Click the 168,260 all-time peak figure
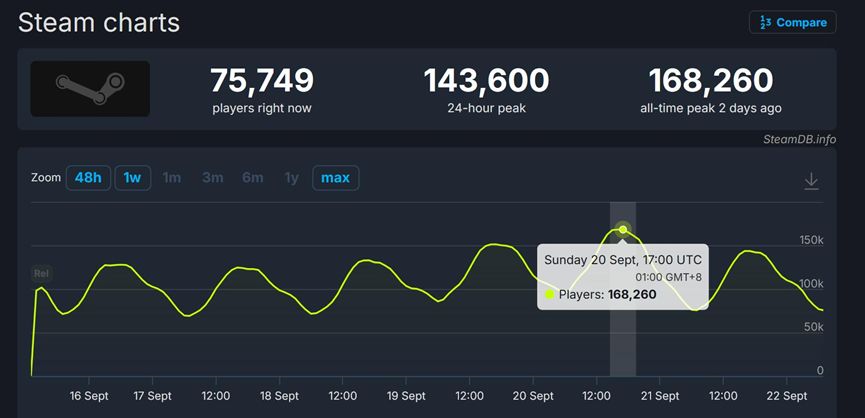The image size is (865, 418). [x=711, y=81]
